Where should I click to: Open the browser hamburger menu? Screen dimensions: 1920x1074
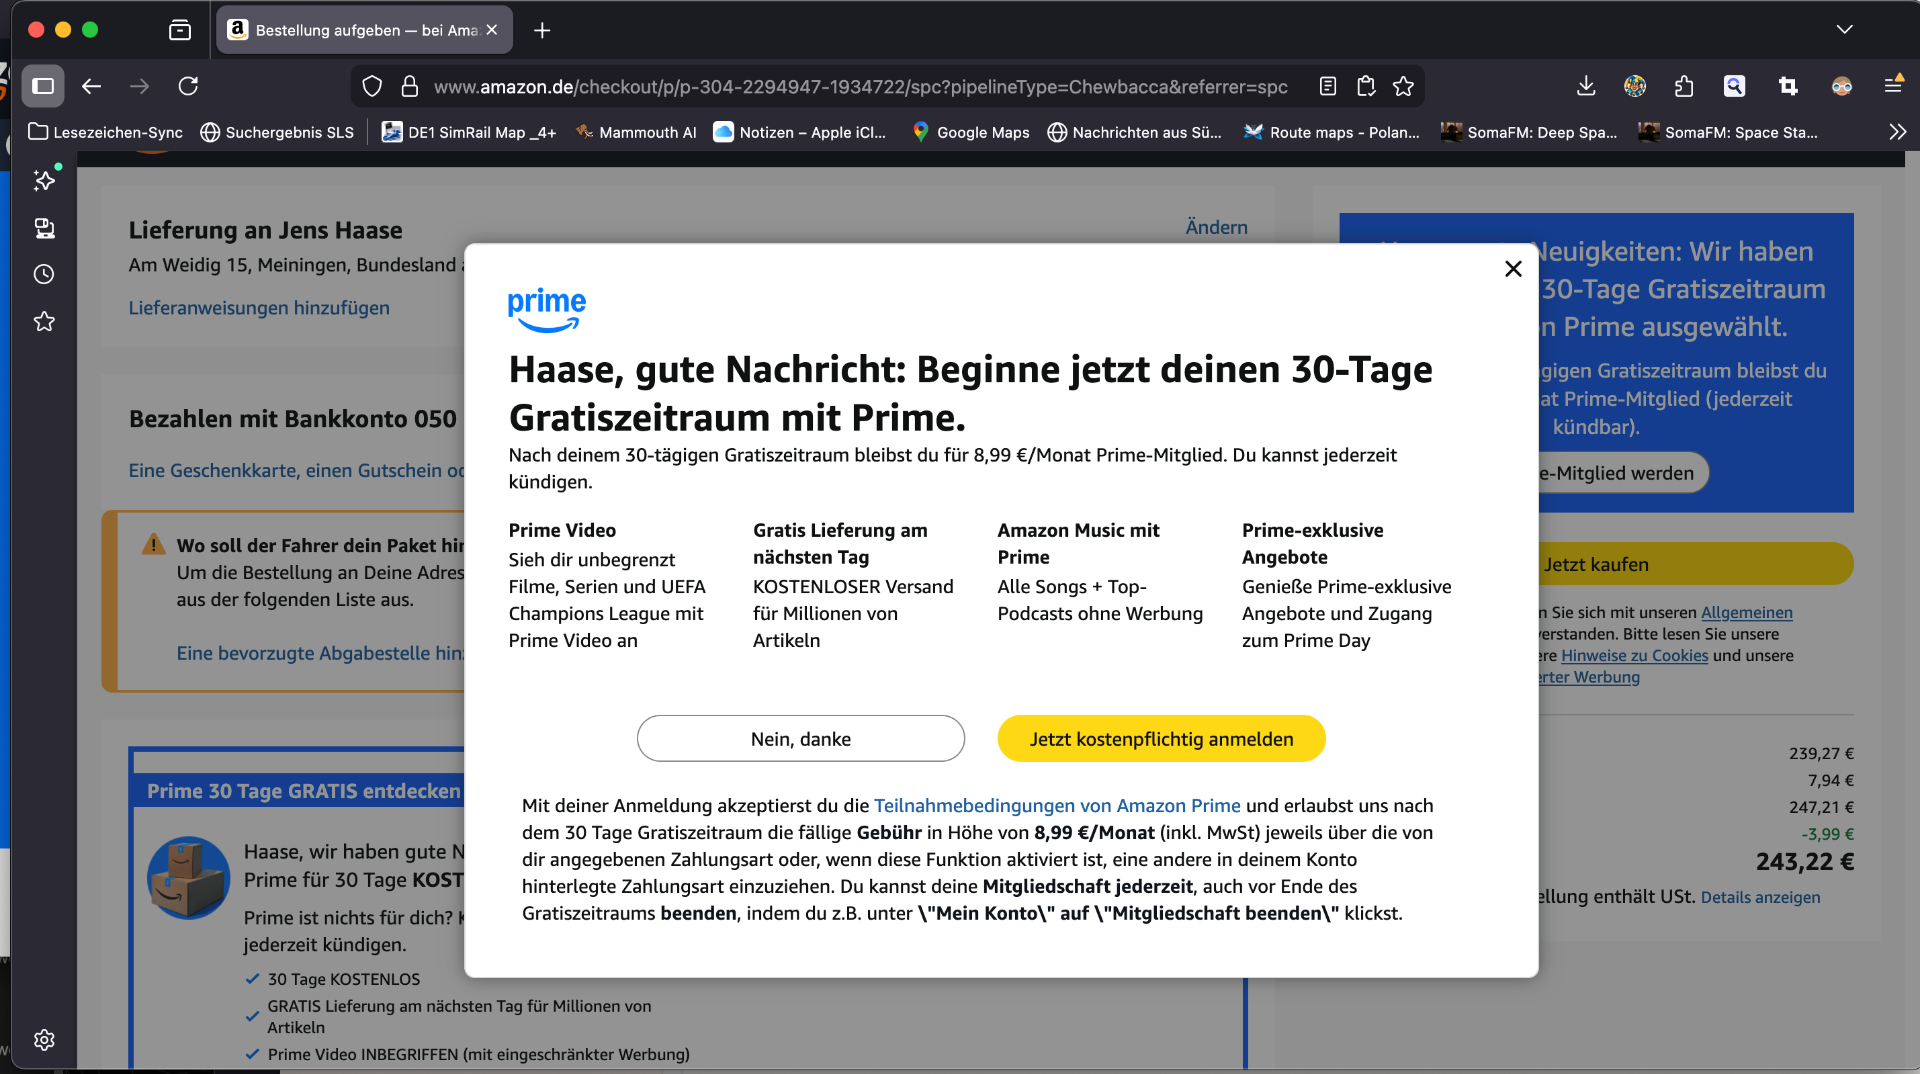1893,86
